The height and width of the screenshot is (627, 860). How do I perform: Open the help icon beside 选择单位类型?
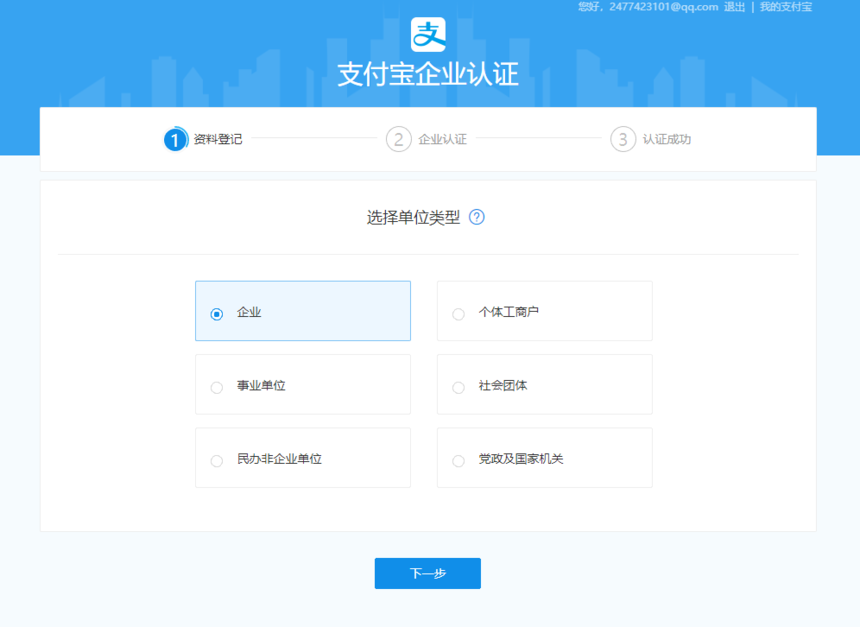pyautogui.click(x=477, y=217)
